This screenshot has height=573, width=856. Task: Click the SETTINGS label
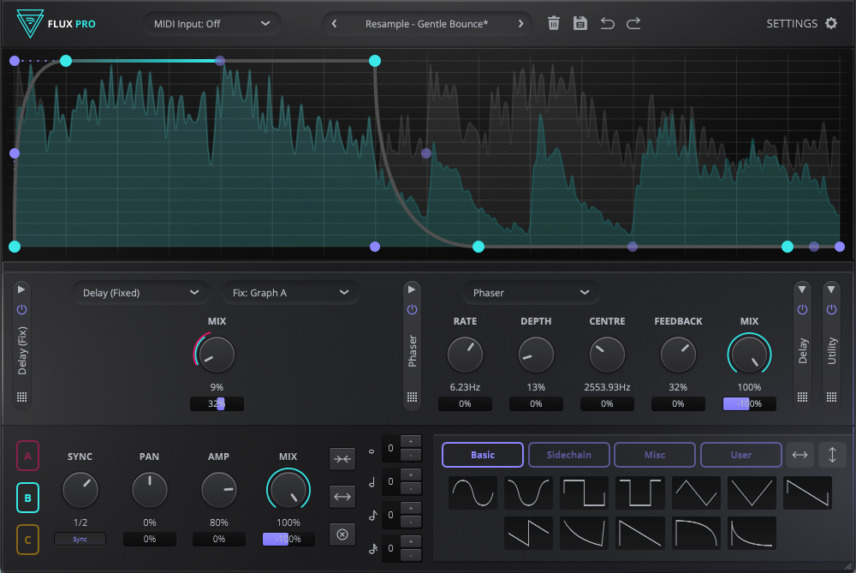point(792,23)
